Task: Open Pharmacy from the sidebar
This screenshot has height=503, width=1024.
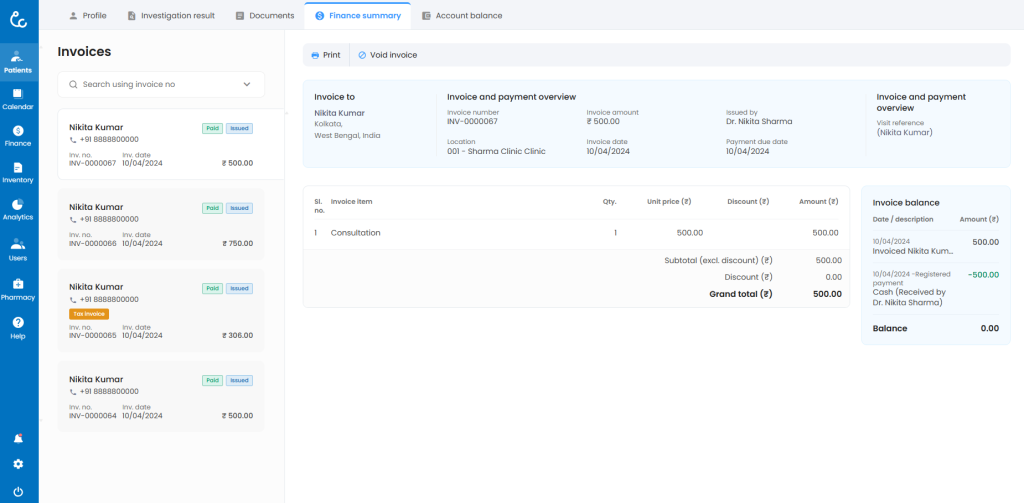Action: [18, 288]
